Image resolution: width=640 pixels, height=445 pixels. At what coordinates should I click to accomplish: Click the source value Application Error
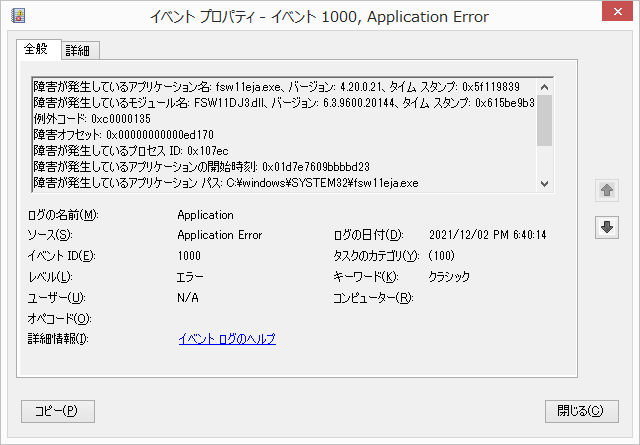tap(220, 235)
